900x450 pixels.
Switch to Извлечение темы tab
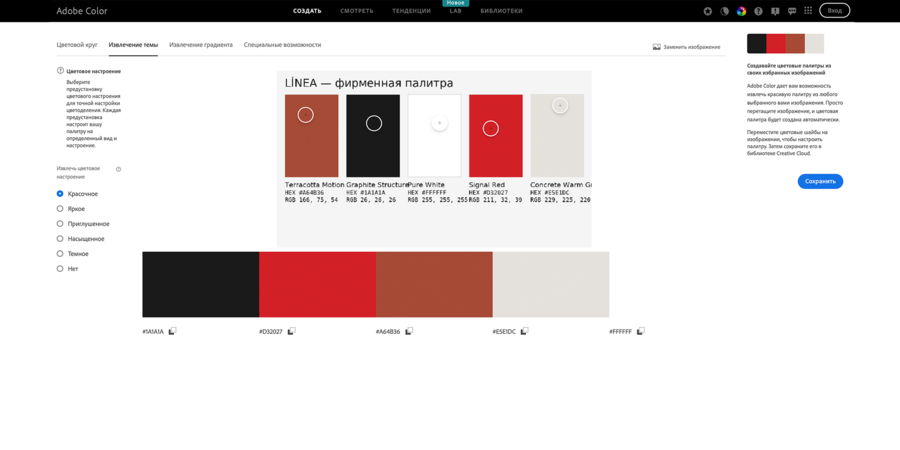click(133, 45)
